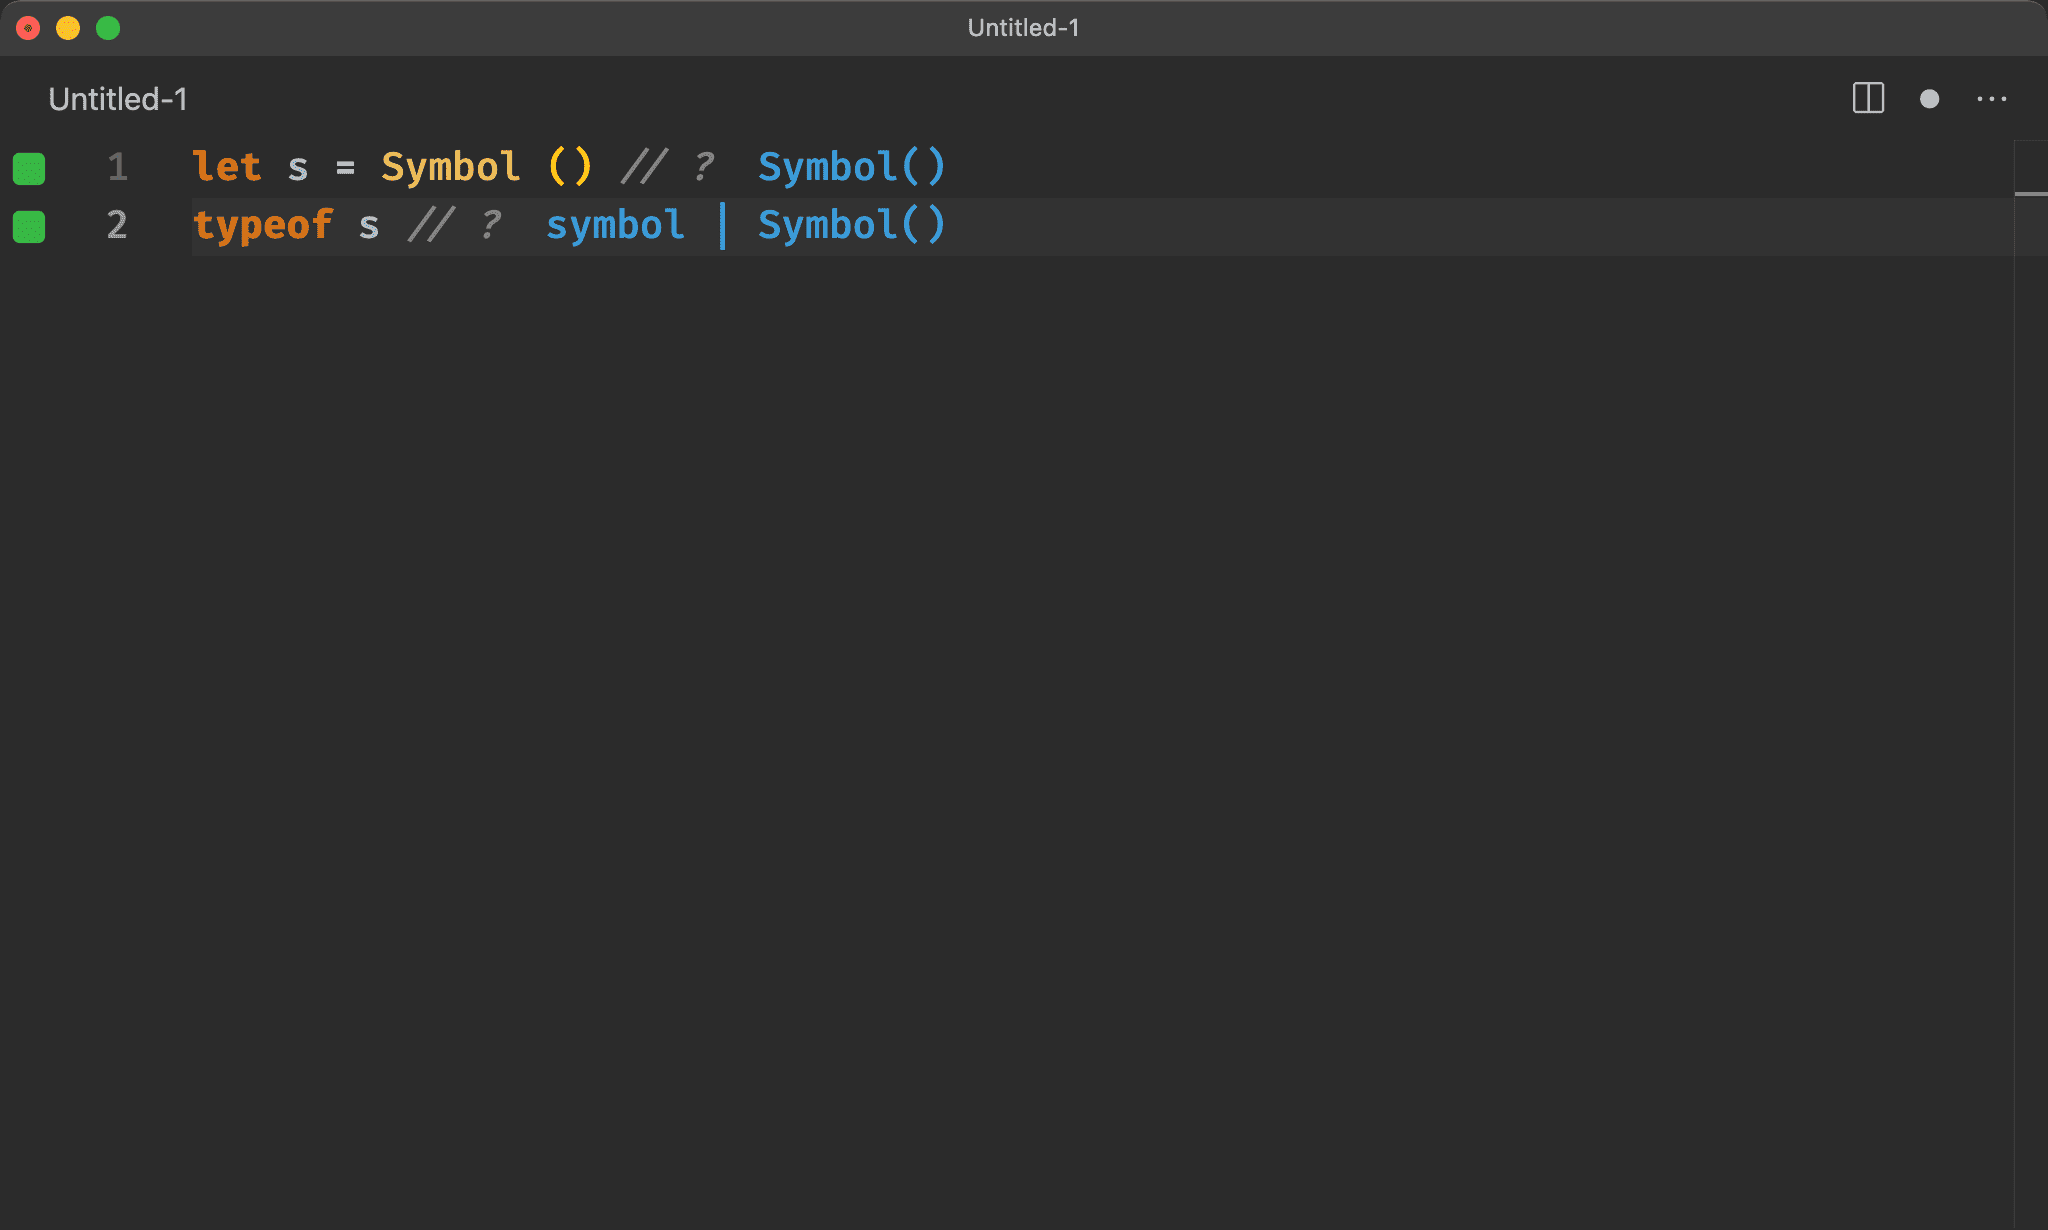Place cursor on the let keyword
The height and width of the screenshot is (1230, 2048).
tap(227, 167)
